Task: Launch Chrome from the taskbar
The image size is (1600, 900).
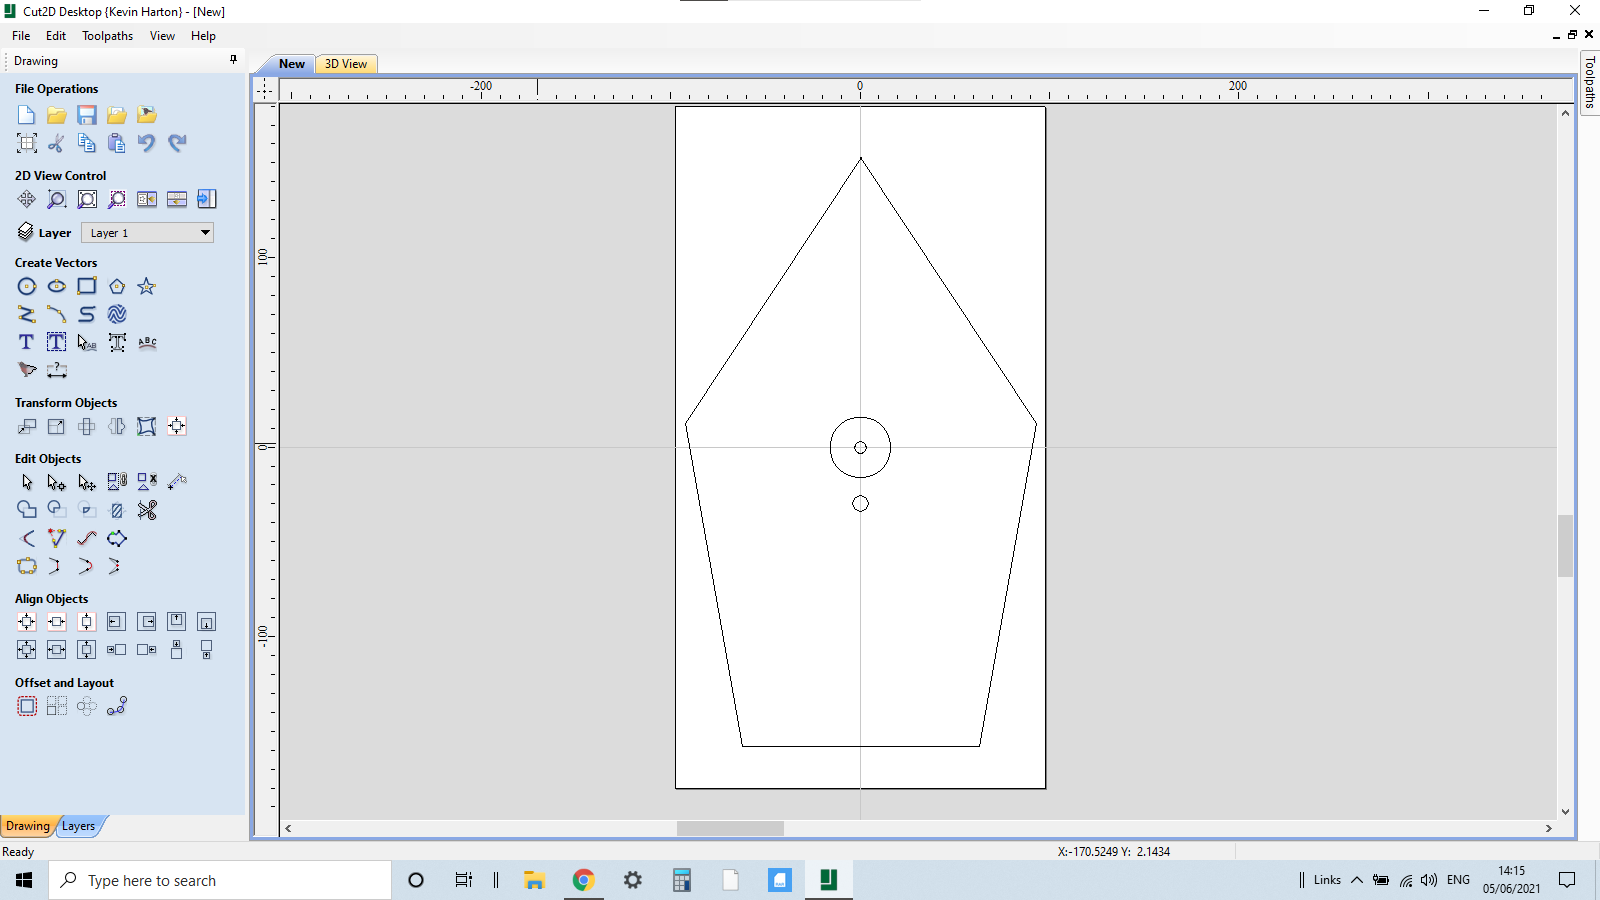Action: [x=584, y=880]
